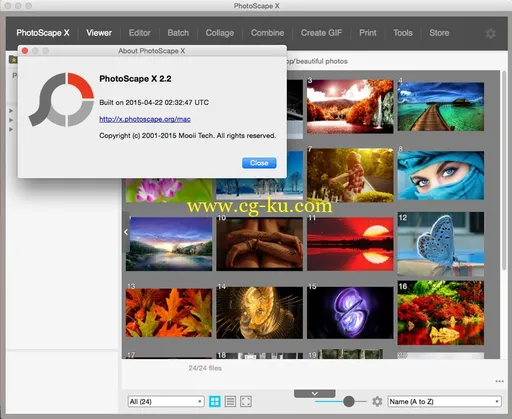Switch to list view mode
This screenshot has height=419, width=512.
[230, 401]
